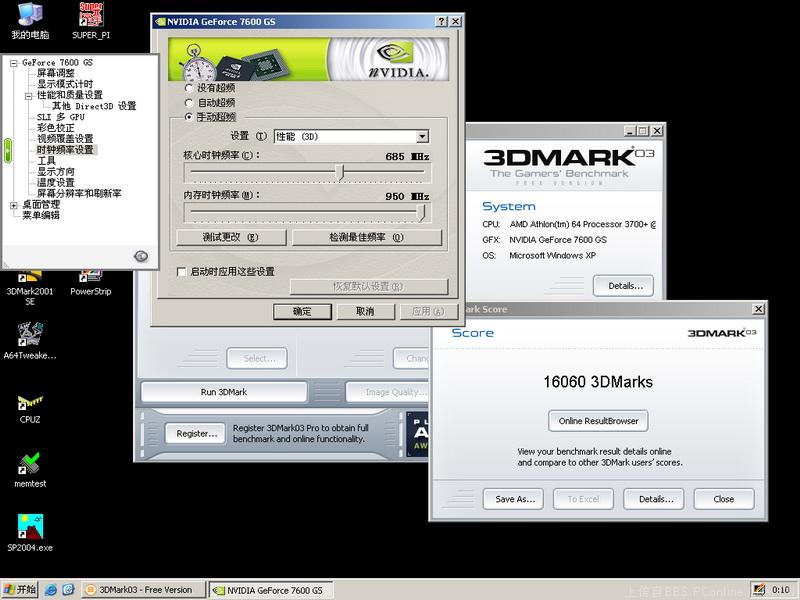
Task: Maximize the 3DMark03 main window
Action: 643,131
